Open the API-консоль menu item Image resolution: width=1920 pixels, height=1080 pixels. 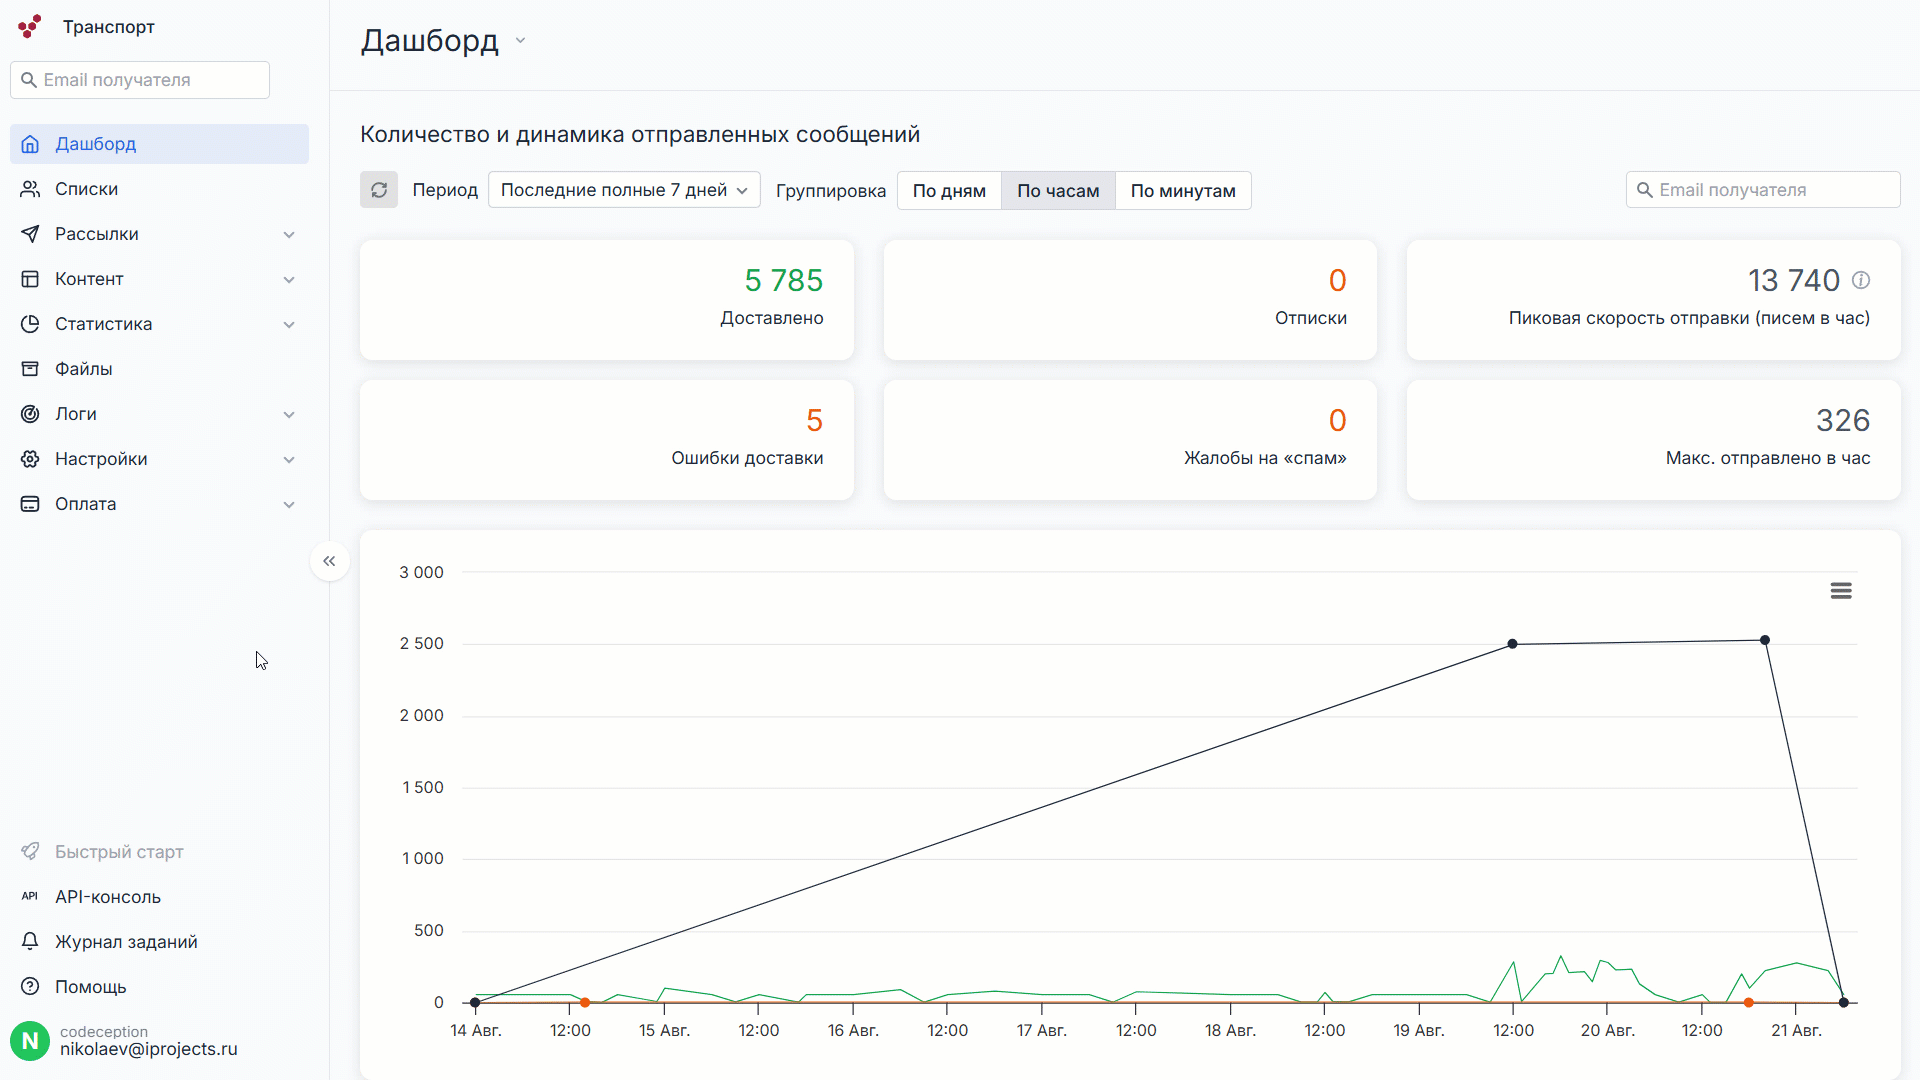[108, 897]
